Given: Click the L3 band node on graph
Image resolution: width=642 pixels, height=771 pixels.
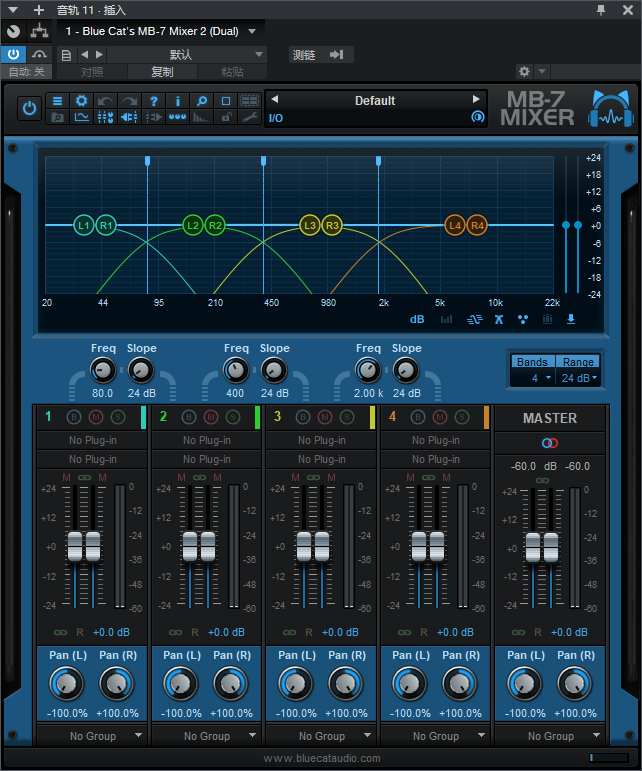Looking at the screenshot, I should point(309,225).
